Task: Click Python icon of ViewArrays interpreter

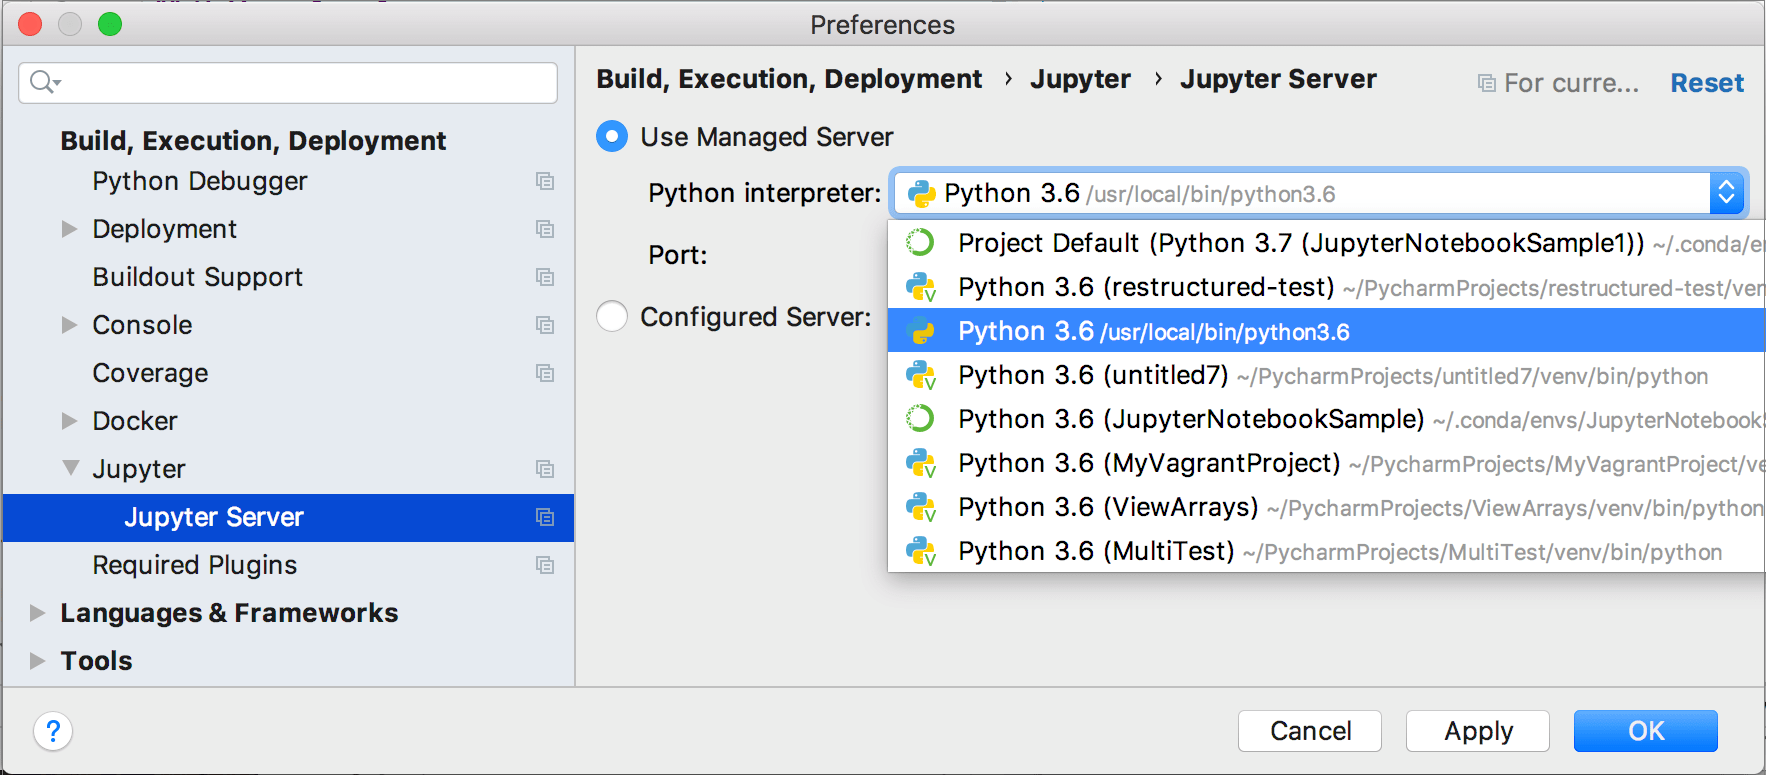Action: tap(920, 507)
